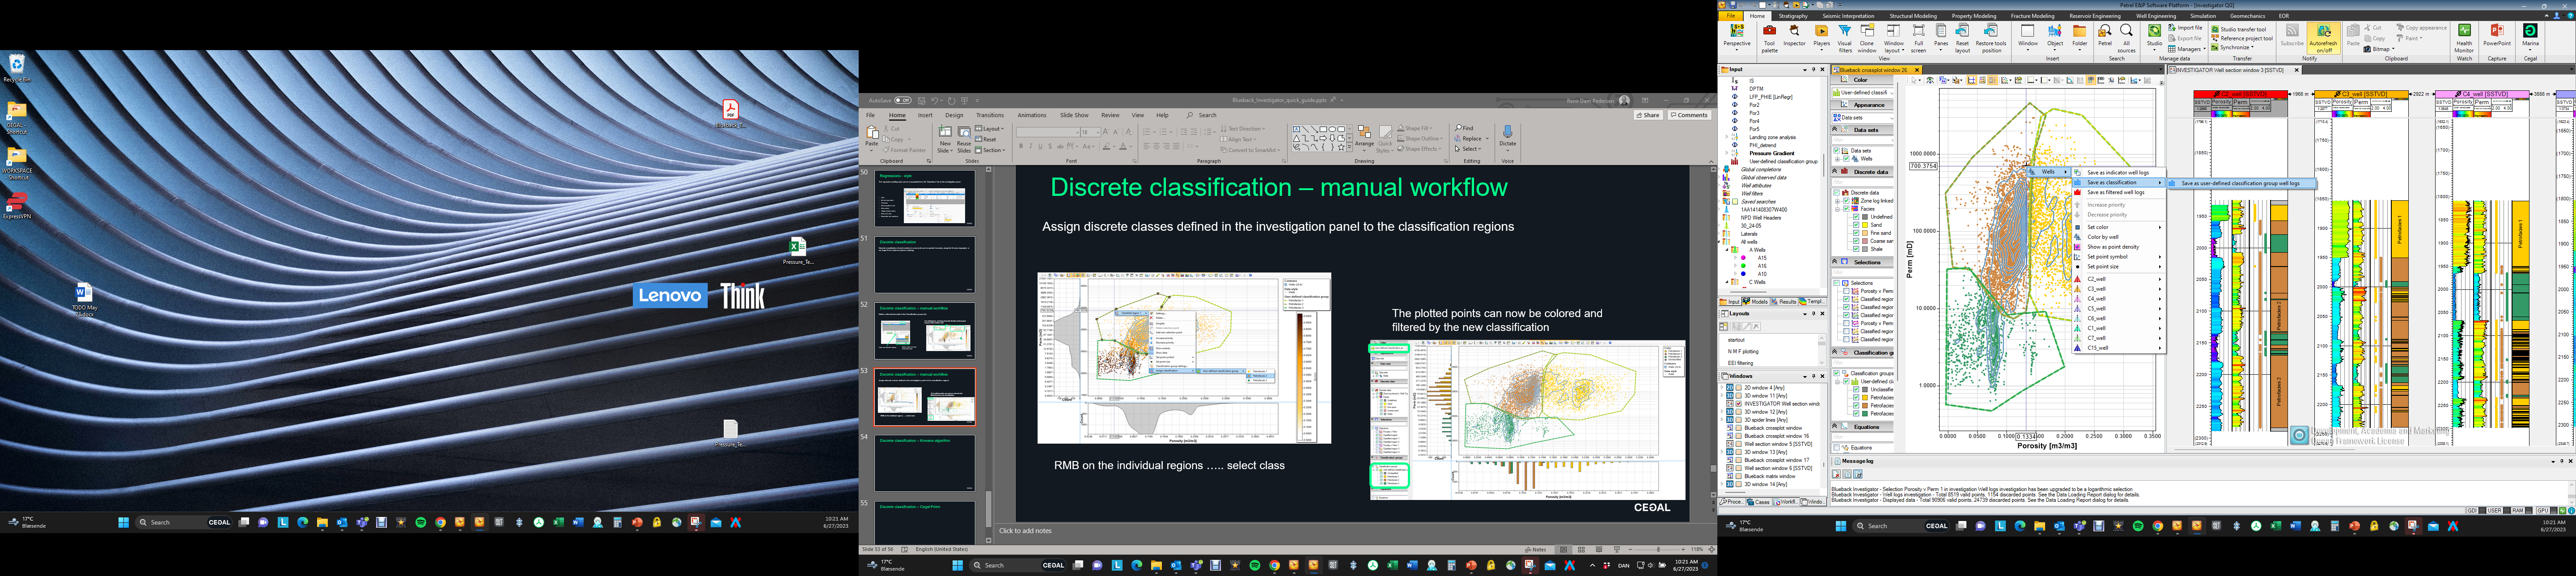Screen dimensions: 2576x576
Task: Toggle the Wells data set checkbox
Action: coord(1847,159)
